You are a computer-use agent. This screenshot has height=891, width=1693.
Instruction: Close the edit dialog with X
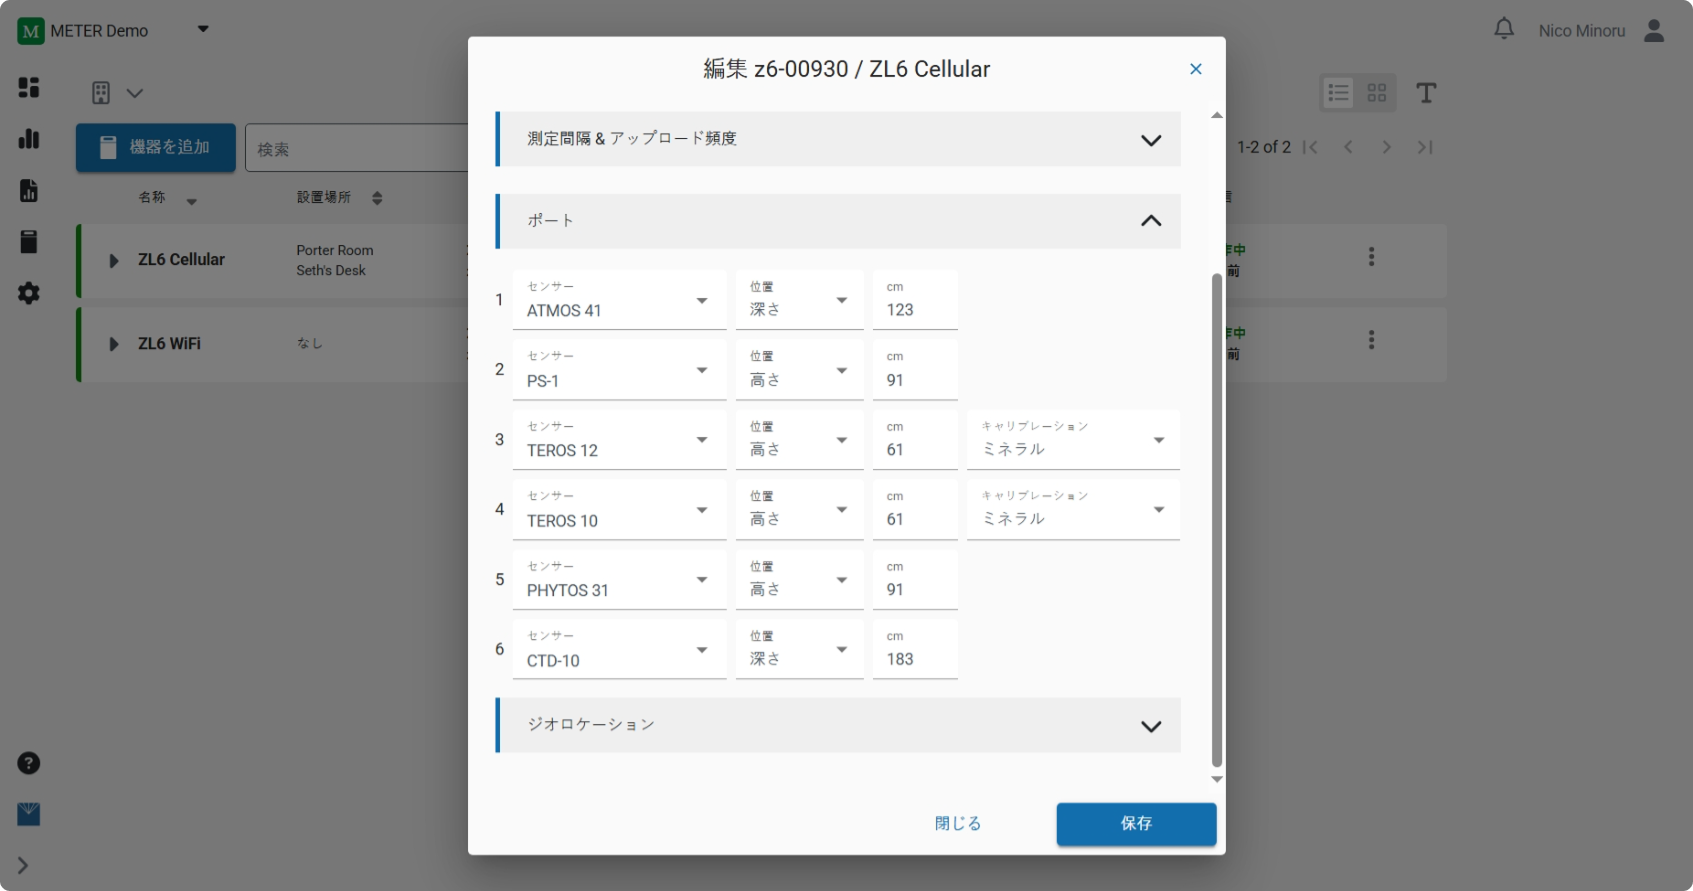pyautogui.click(x=1196, y=69)
